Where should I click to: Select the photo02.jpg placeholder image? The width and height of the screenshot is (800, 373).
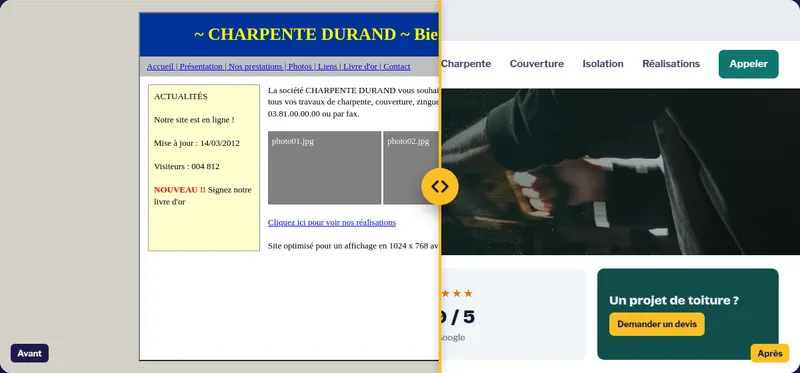point(411,168)
